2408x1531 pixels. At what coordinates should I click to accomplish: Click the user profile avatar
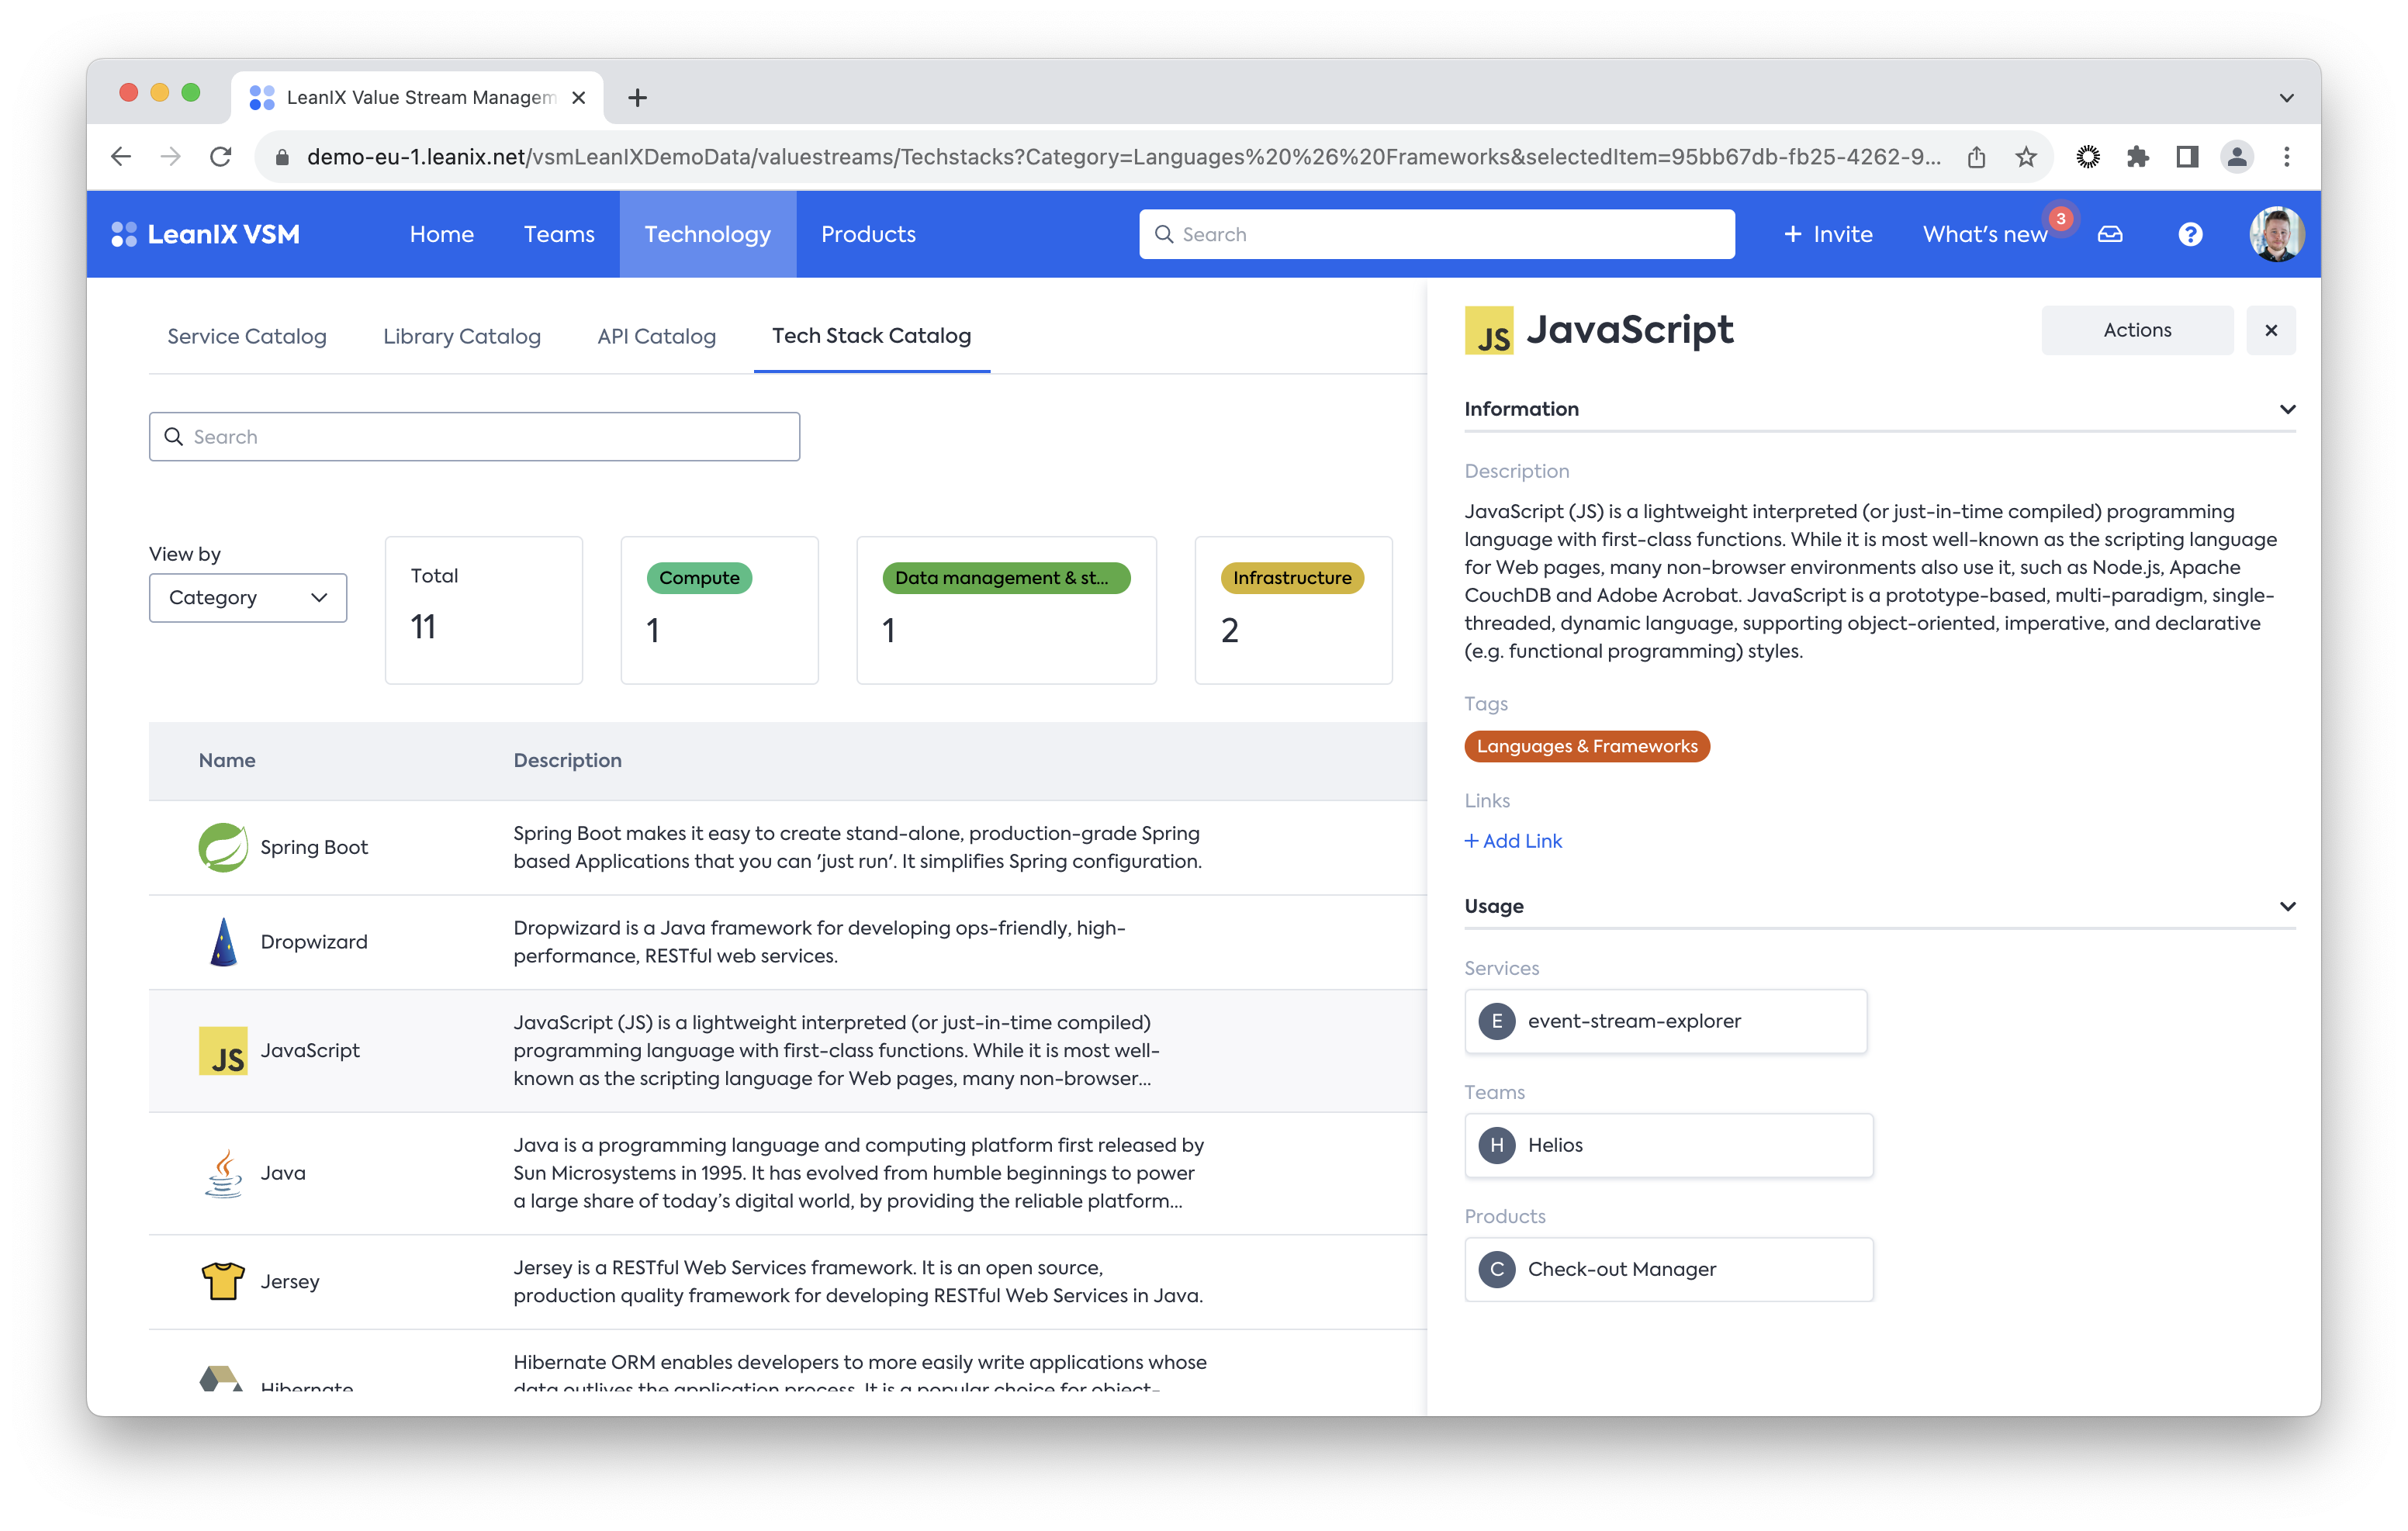2276,234
